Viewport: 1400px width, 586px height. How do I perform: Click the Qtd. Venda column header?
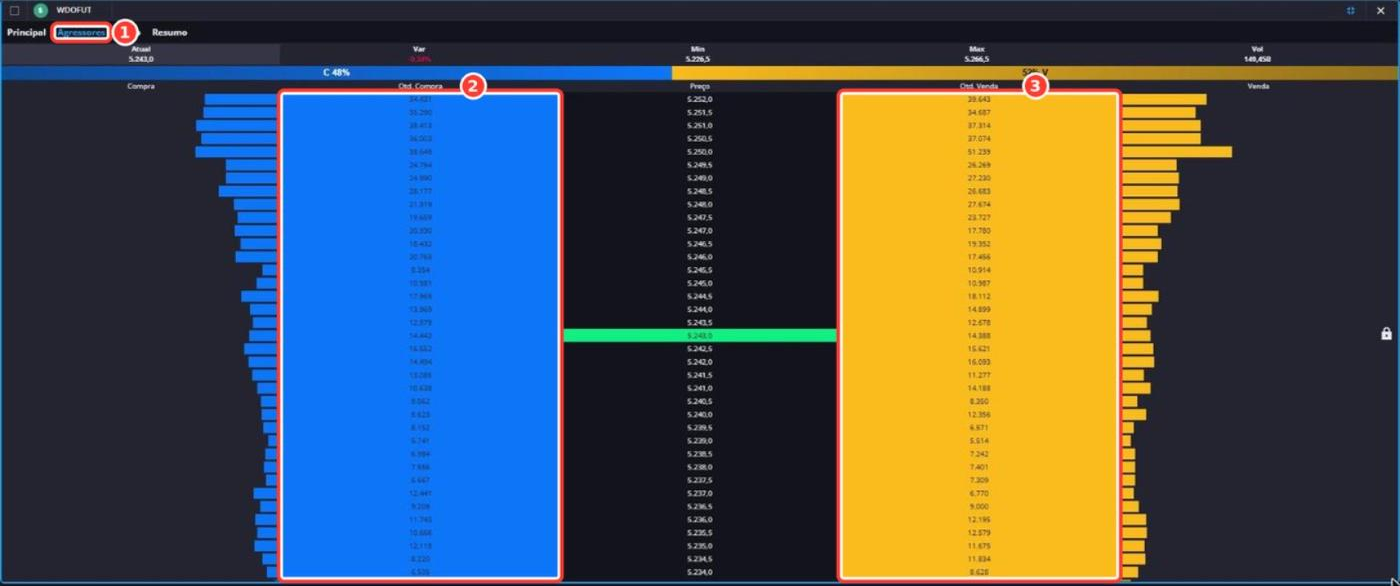pos(979,86)
